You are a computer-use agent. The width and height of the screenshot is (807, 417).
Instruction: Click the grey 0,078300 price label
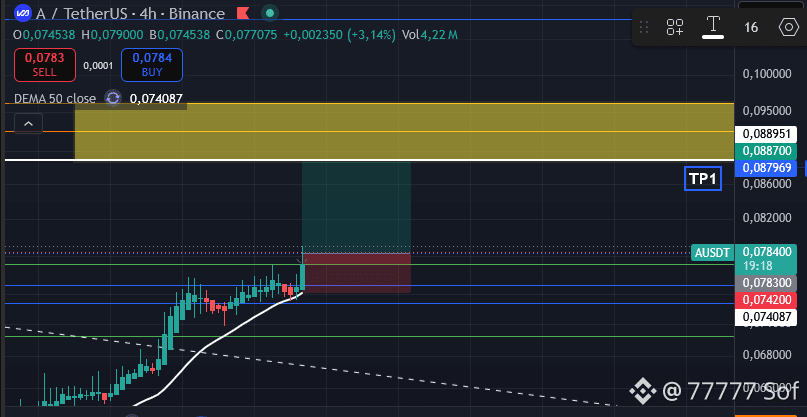tap(766, 283)
